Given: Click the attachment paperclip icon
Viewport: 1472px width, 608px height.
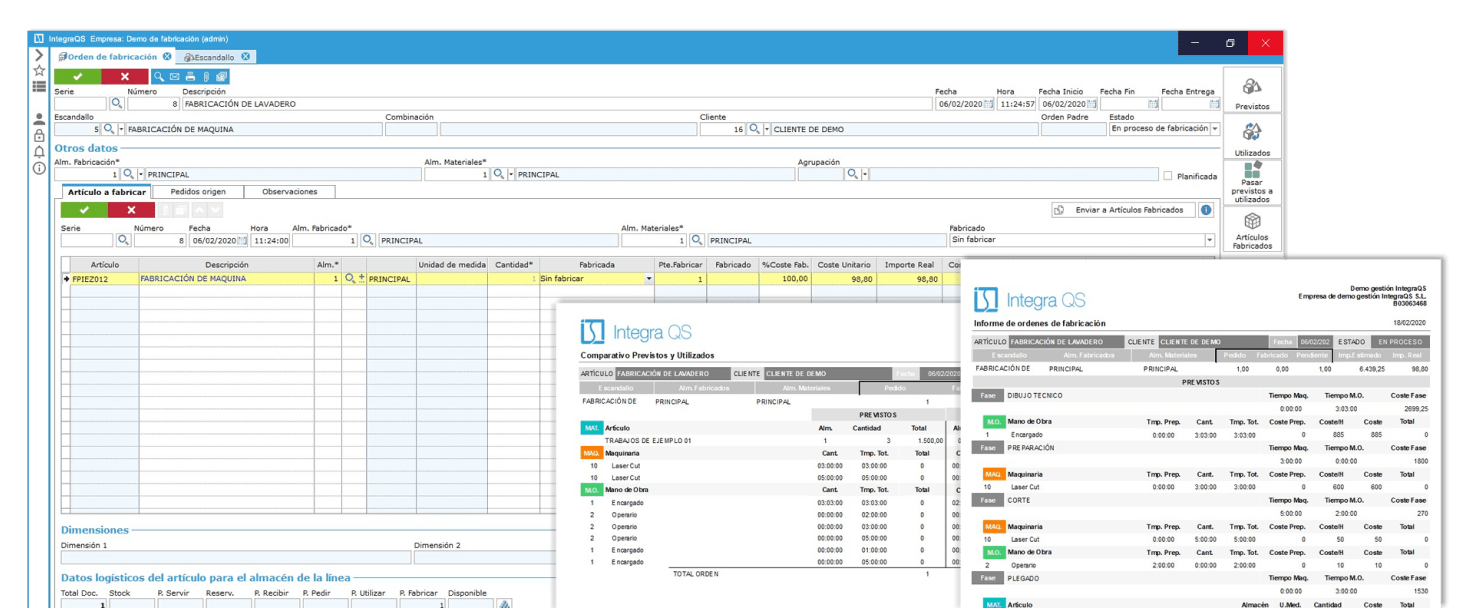Looking at the screenshot, I should click(x=206, y=76).
